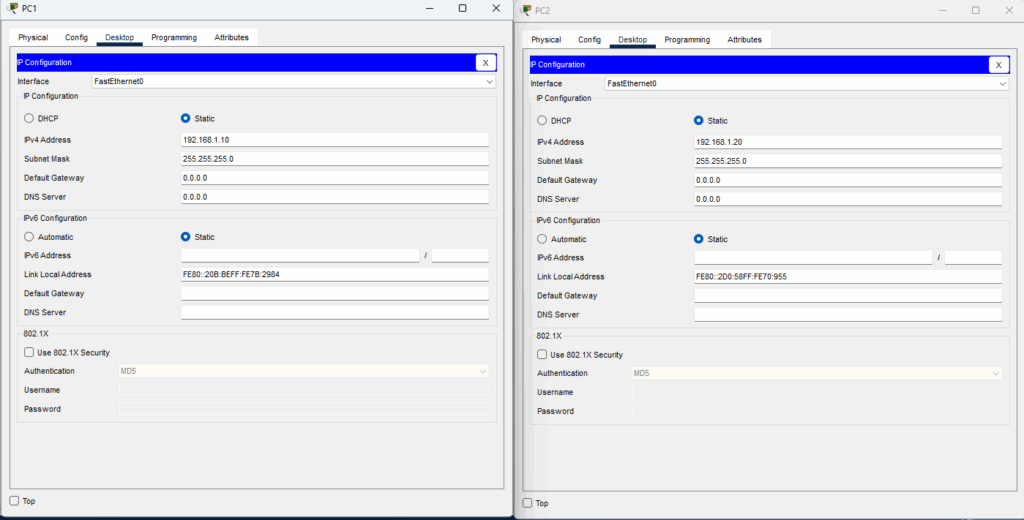Viewport: 1024px width, 520px height.
Task: Select DHCP radio button in PC1
Action: pos(29,118)
